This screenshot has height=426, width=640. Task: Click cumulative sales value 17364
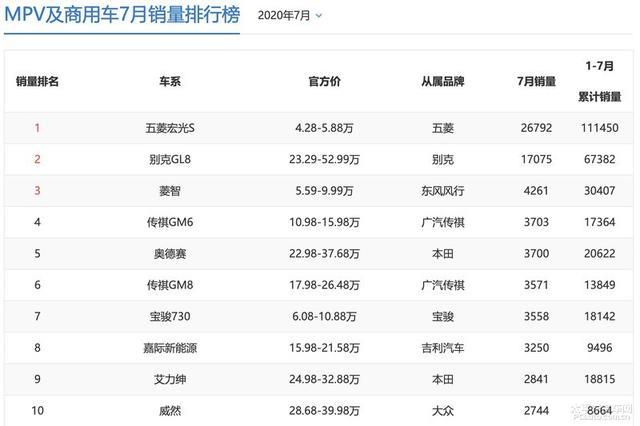600,222
